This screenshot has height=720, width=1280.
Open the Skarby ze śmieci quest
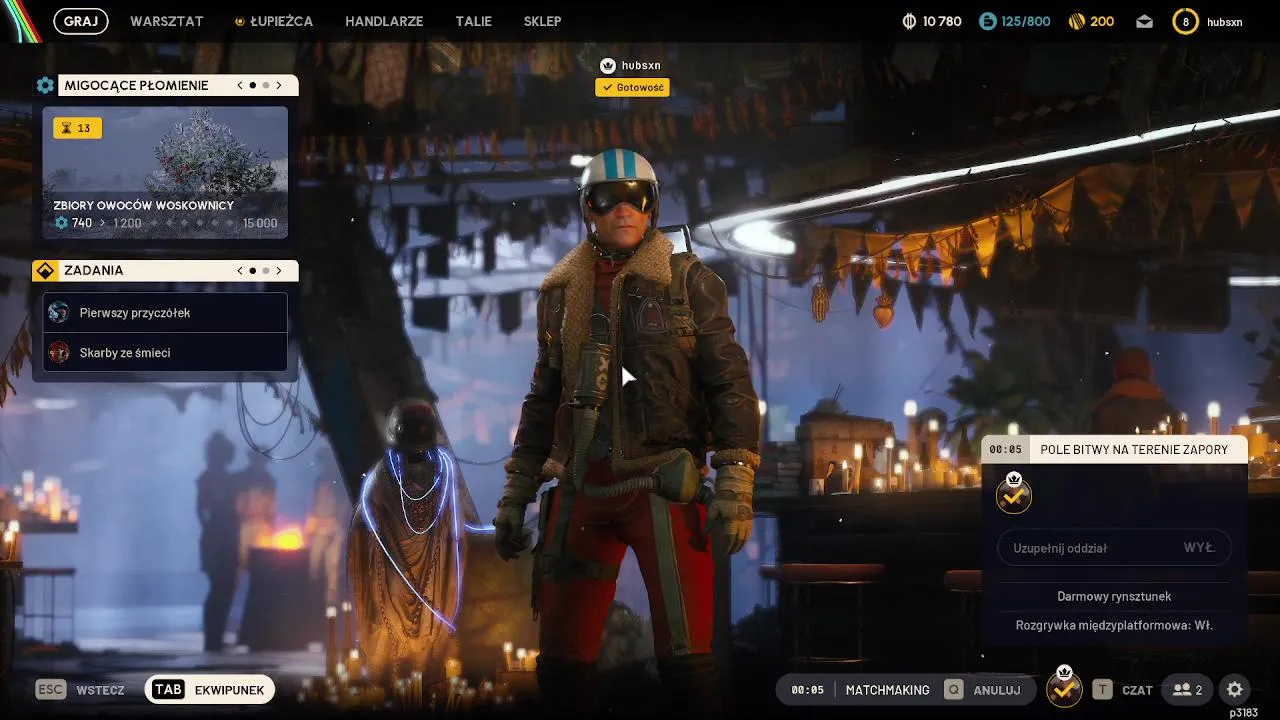[165, 353]
